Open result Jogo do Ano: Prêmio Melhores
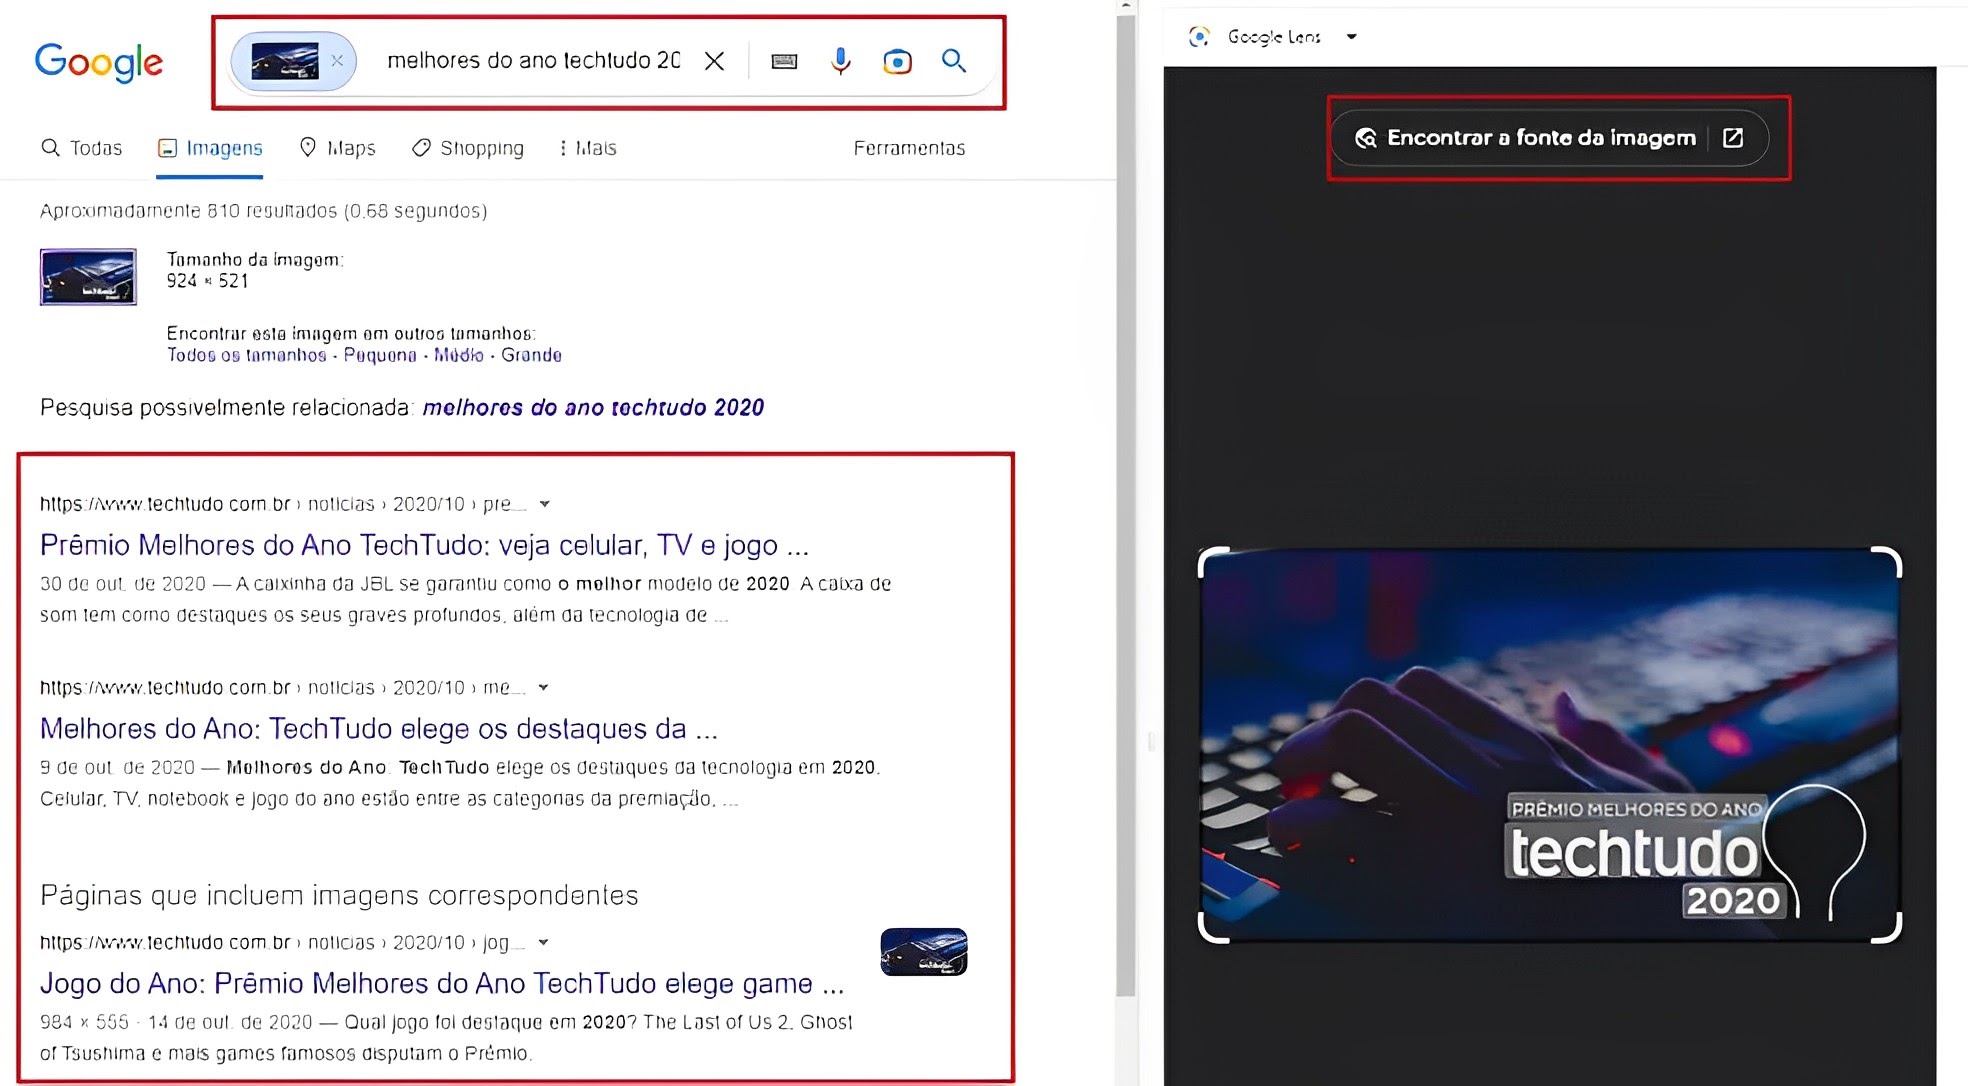The image size is (1968, 1086). coord(441,984)
